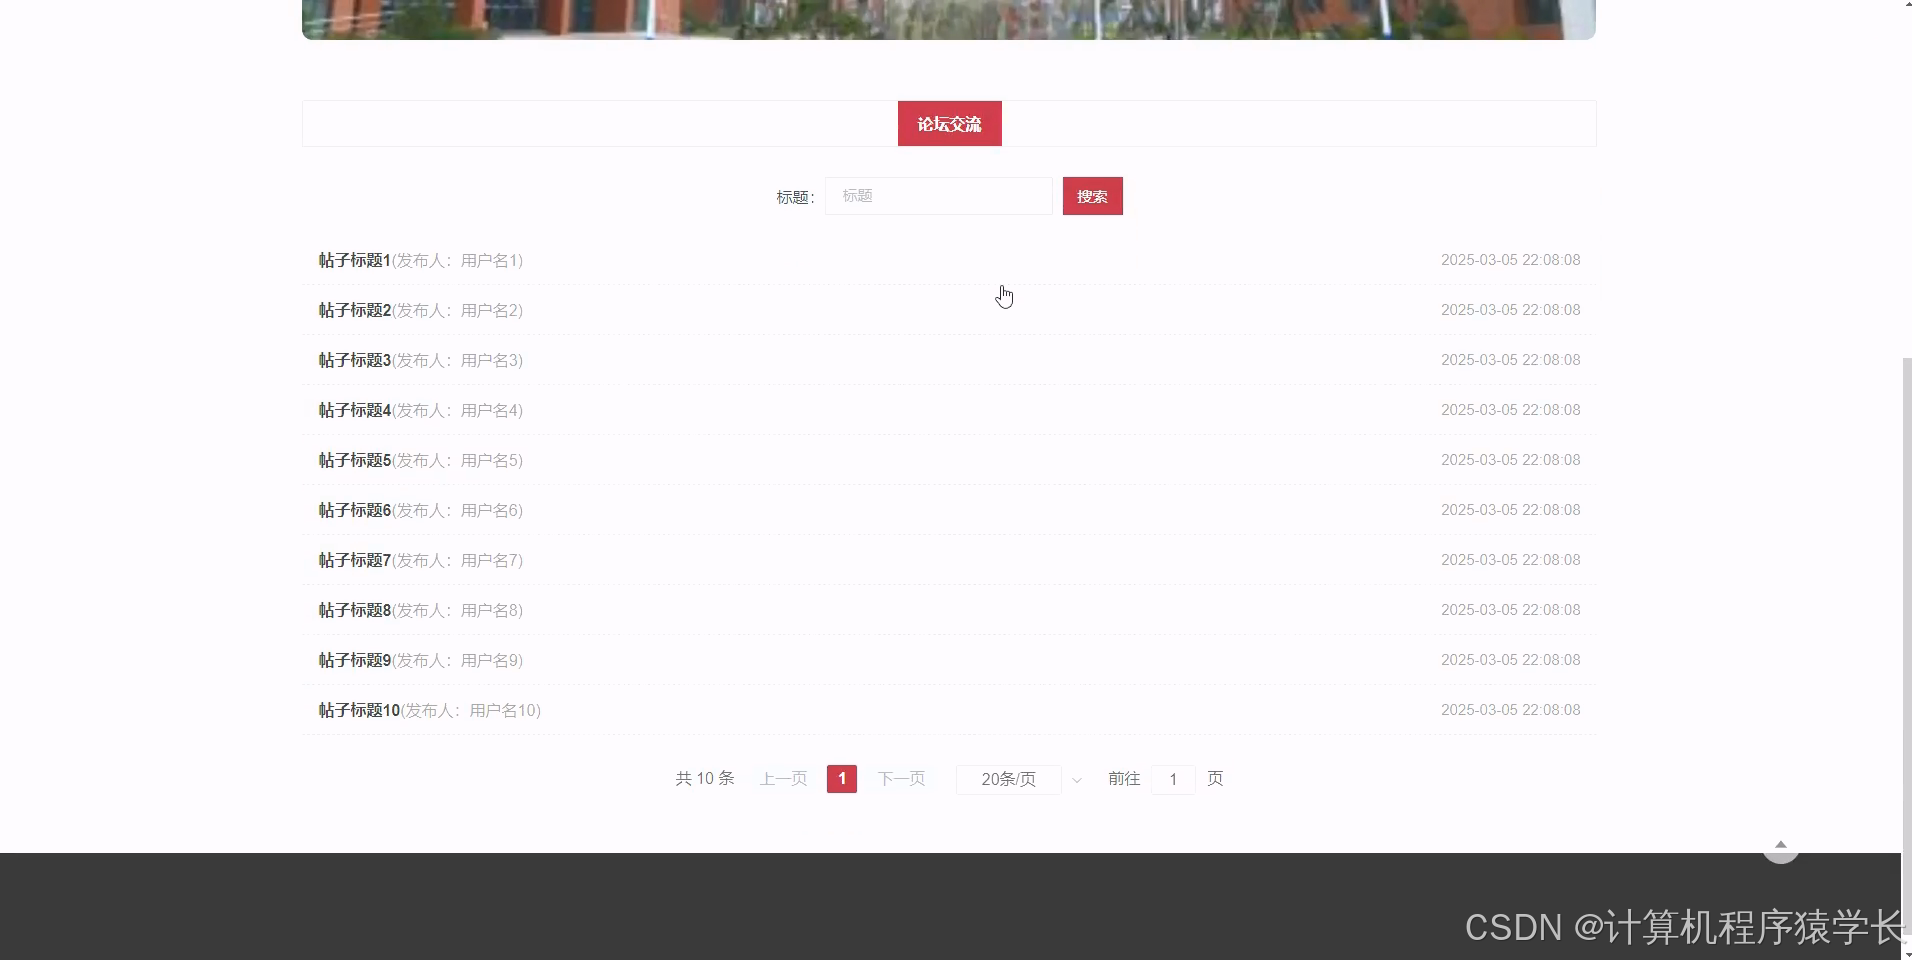Click the 标题 search input field

point(937,196)
